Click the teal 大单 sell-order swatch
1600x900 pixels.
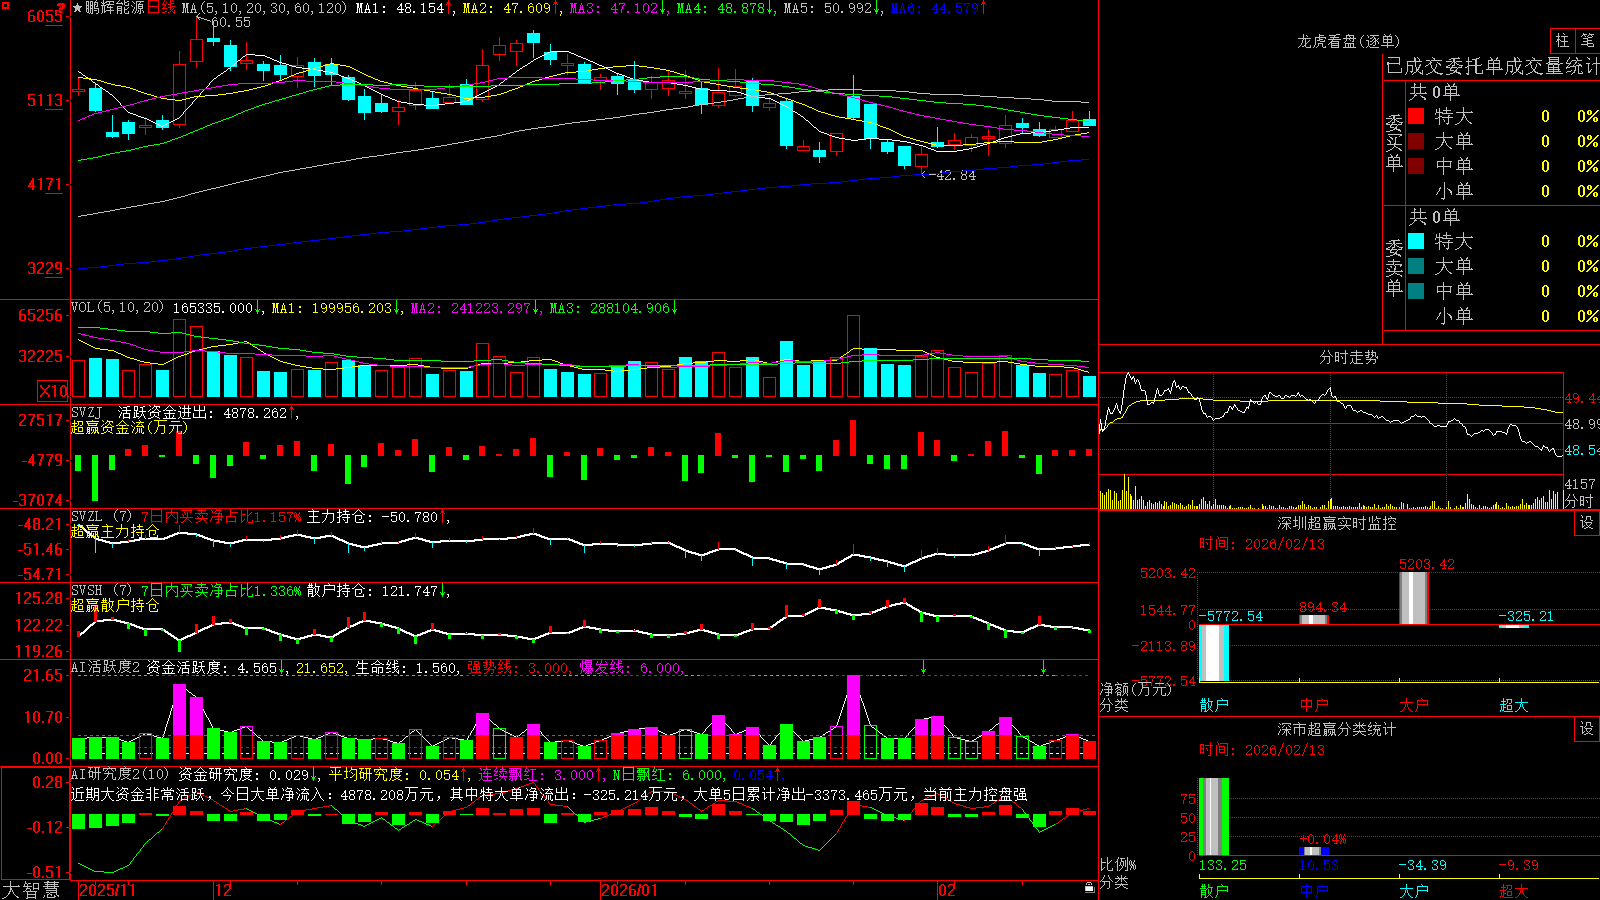pos(1416,266)
